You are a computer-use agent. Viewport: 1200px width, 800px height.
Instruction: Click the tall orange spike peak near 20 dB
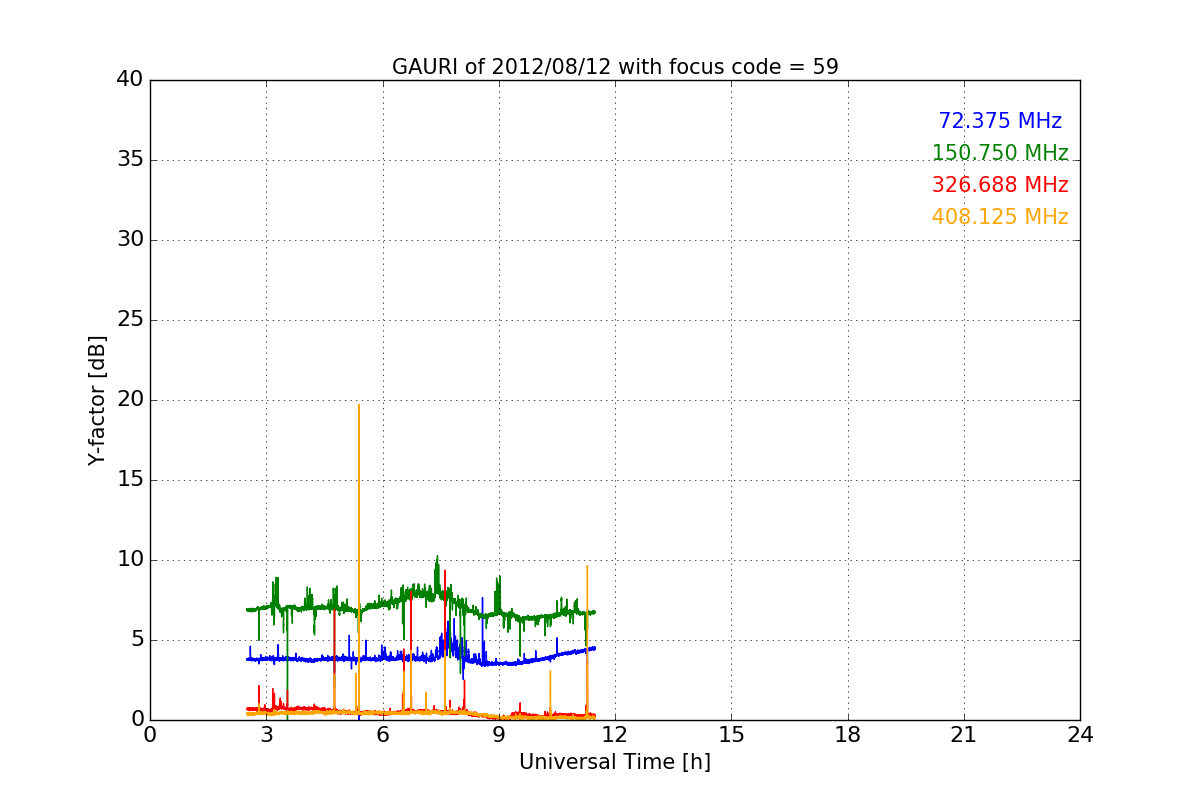point(359,405)
